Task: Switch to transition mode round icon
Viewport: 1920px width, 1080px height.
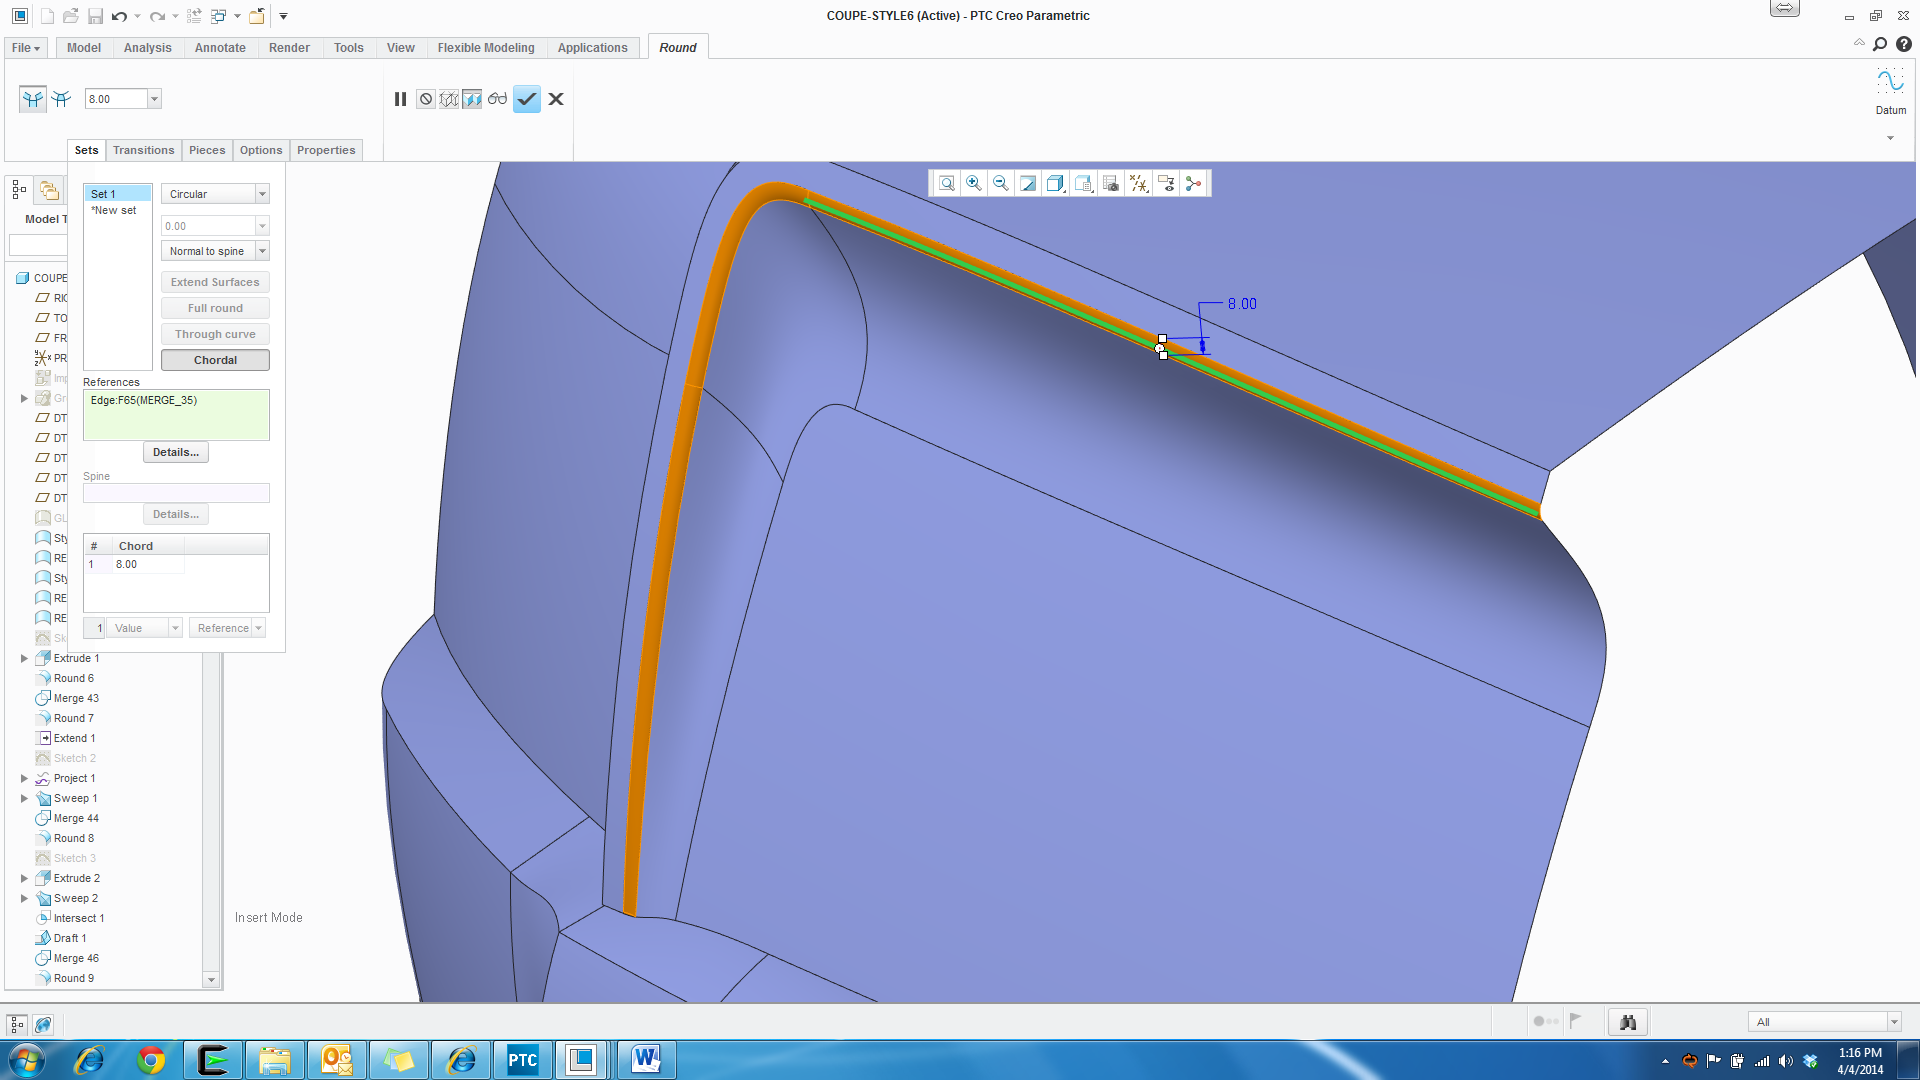Action: click(62, 98)
